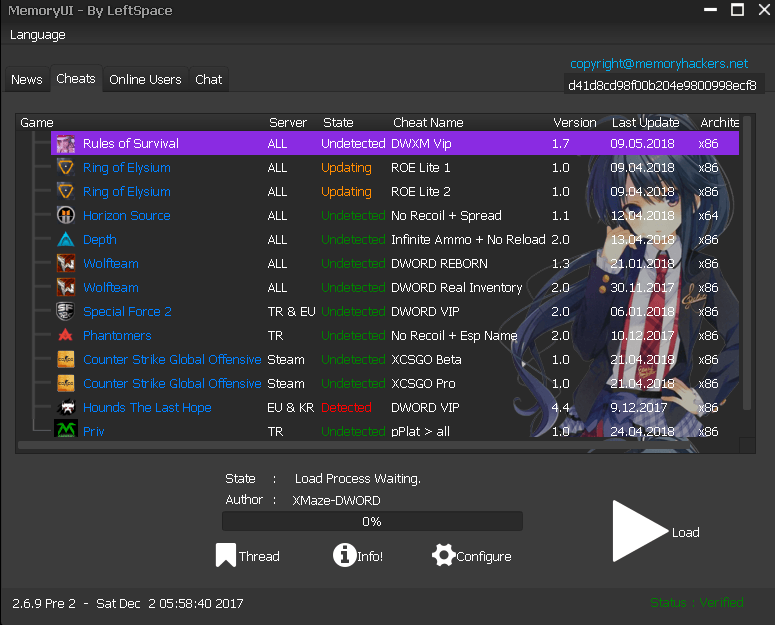
Task: Click the Rules of Survival game icon
Action: [x=66, y=144]
